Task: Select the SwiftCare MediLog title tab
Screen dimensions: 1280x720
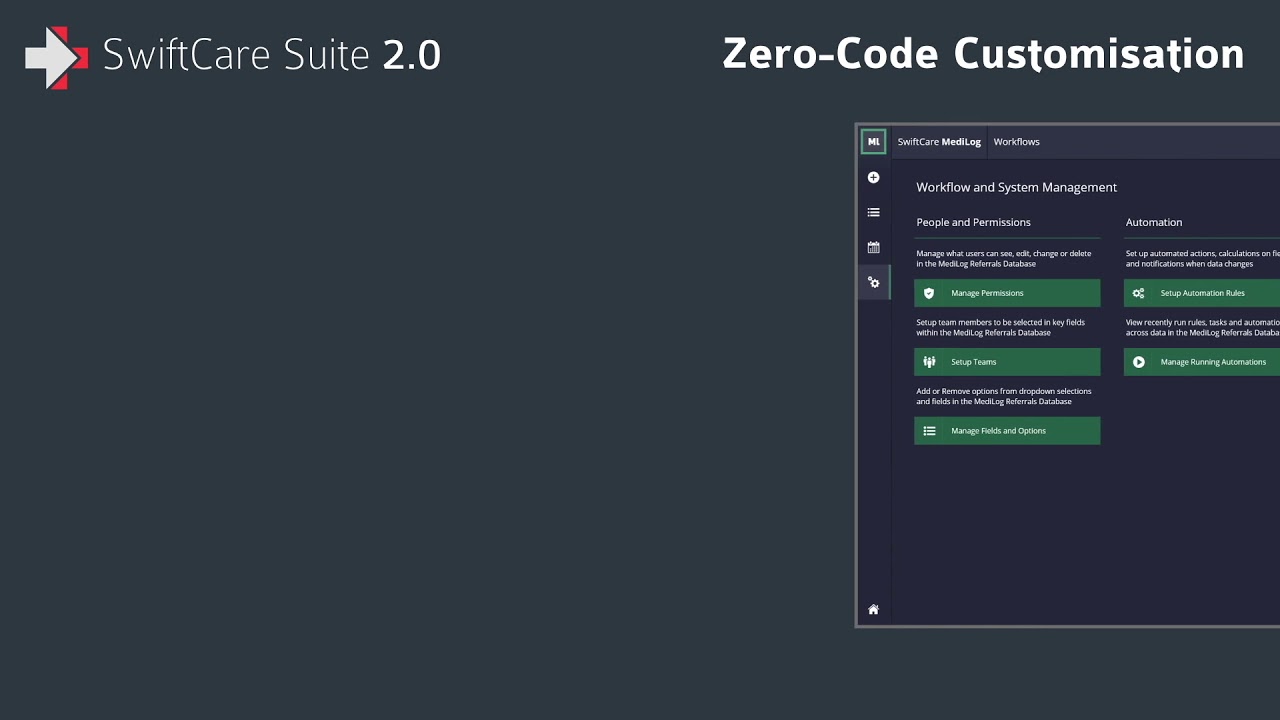Action: [939, 142]
